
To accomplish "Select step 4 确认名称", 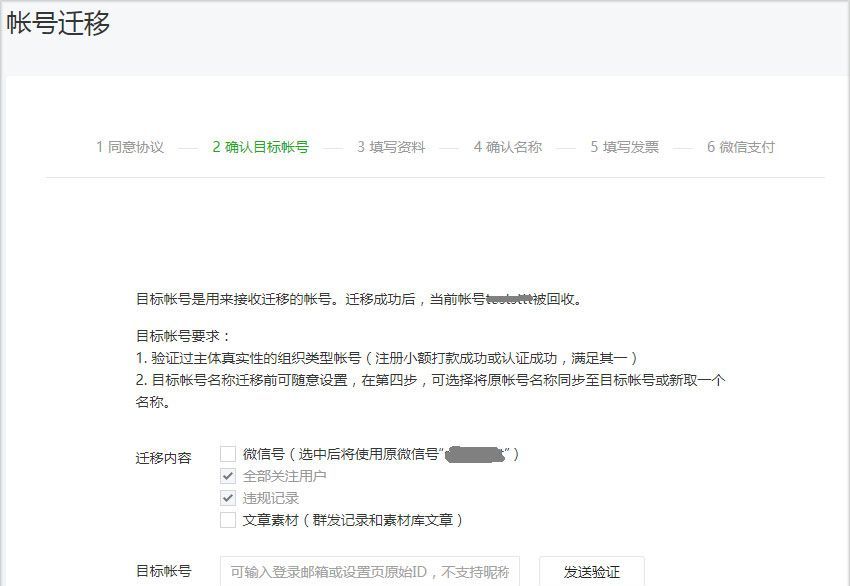I will [x=507, y=146].
